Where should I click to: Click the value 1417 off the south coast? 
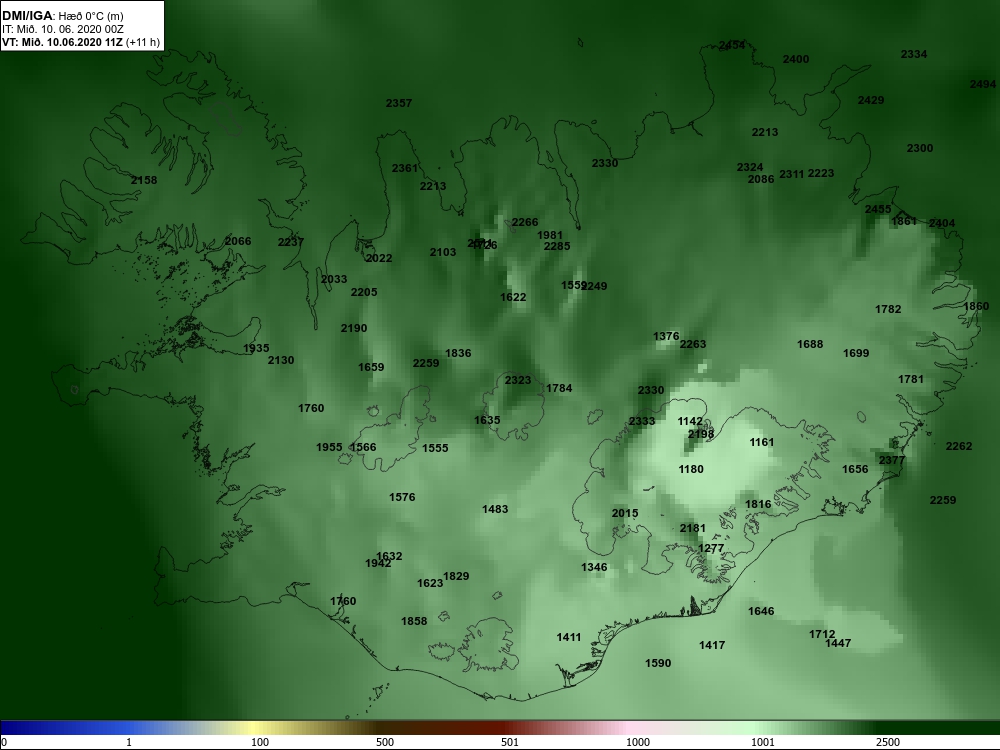pos(712,645)
